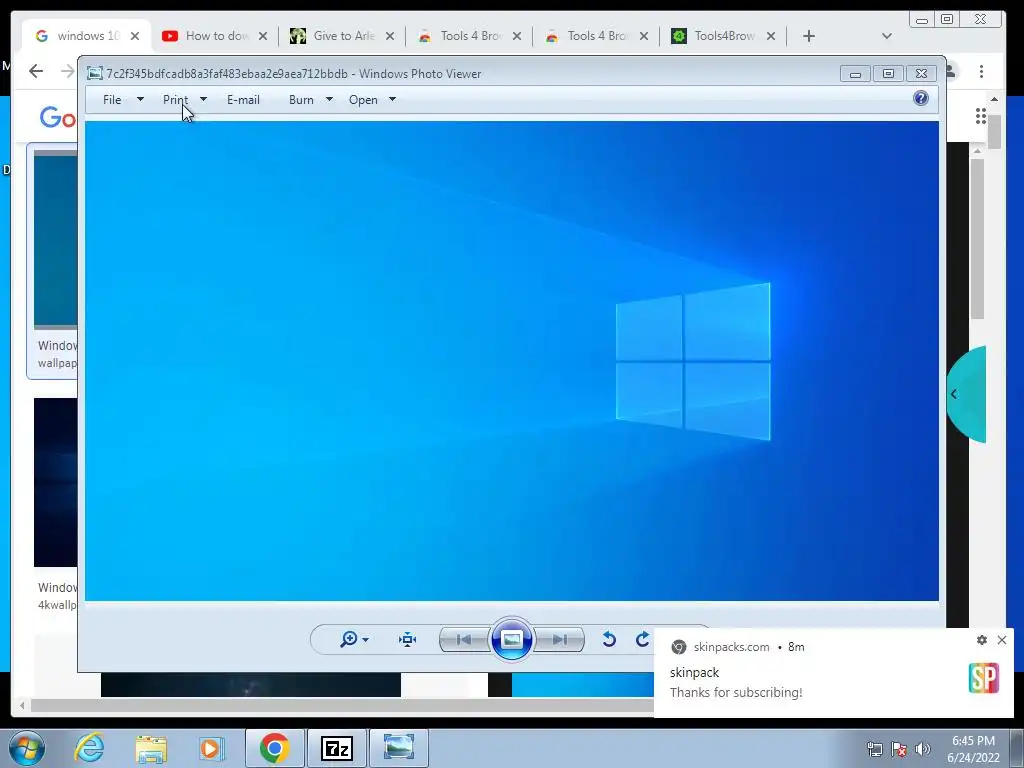Go to next photo in Photo Viewer
Screen dimensions: 1024x768
point(559,639)
